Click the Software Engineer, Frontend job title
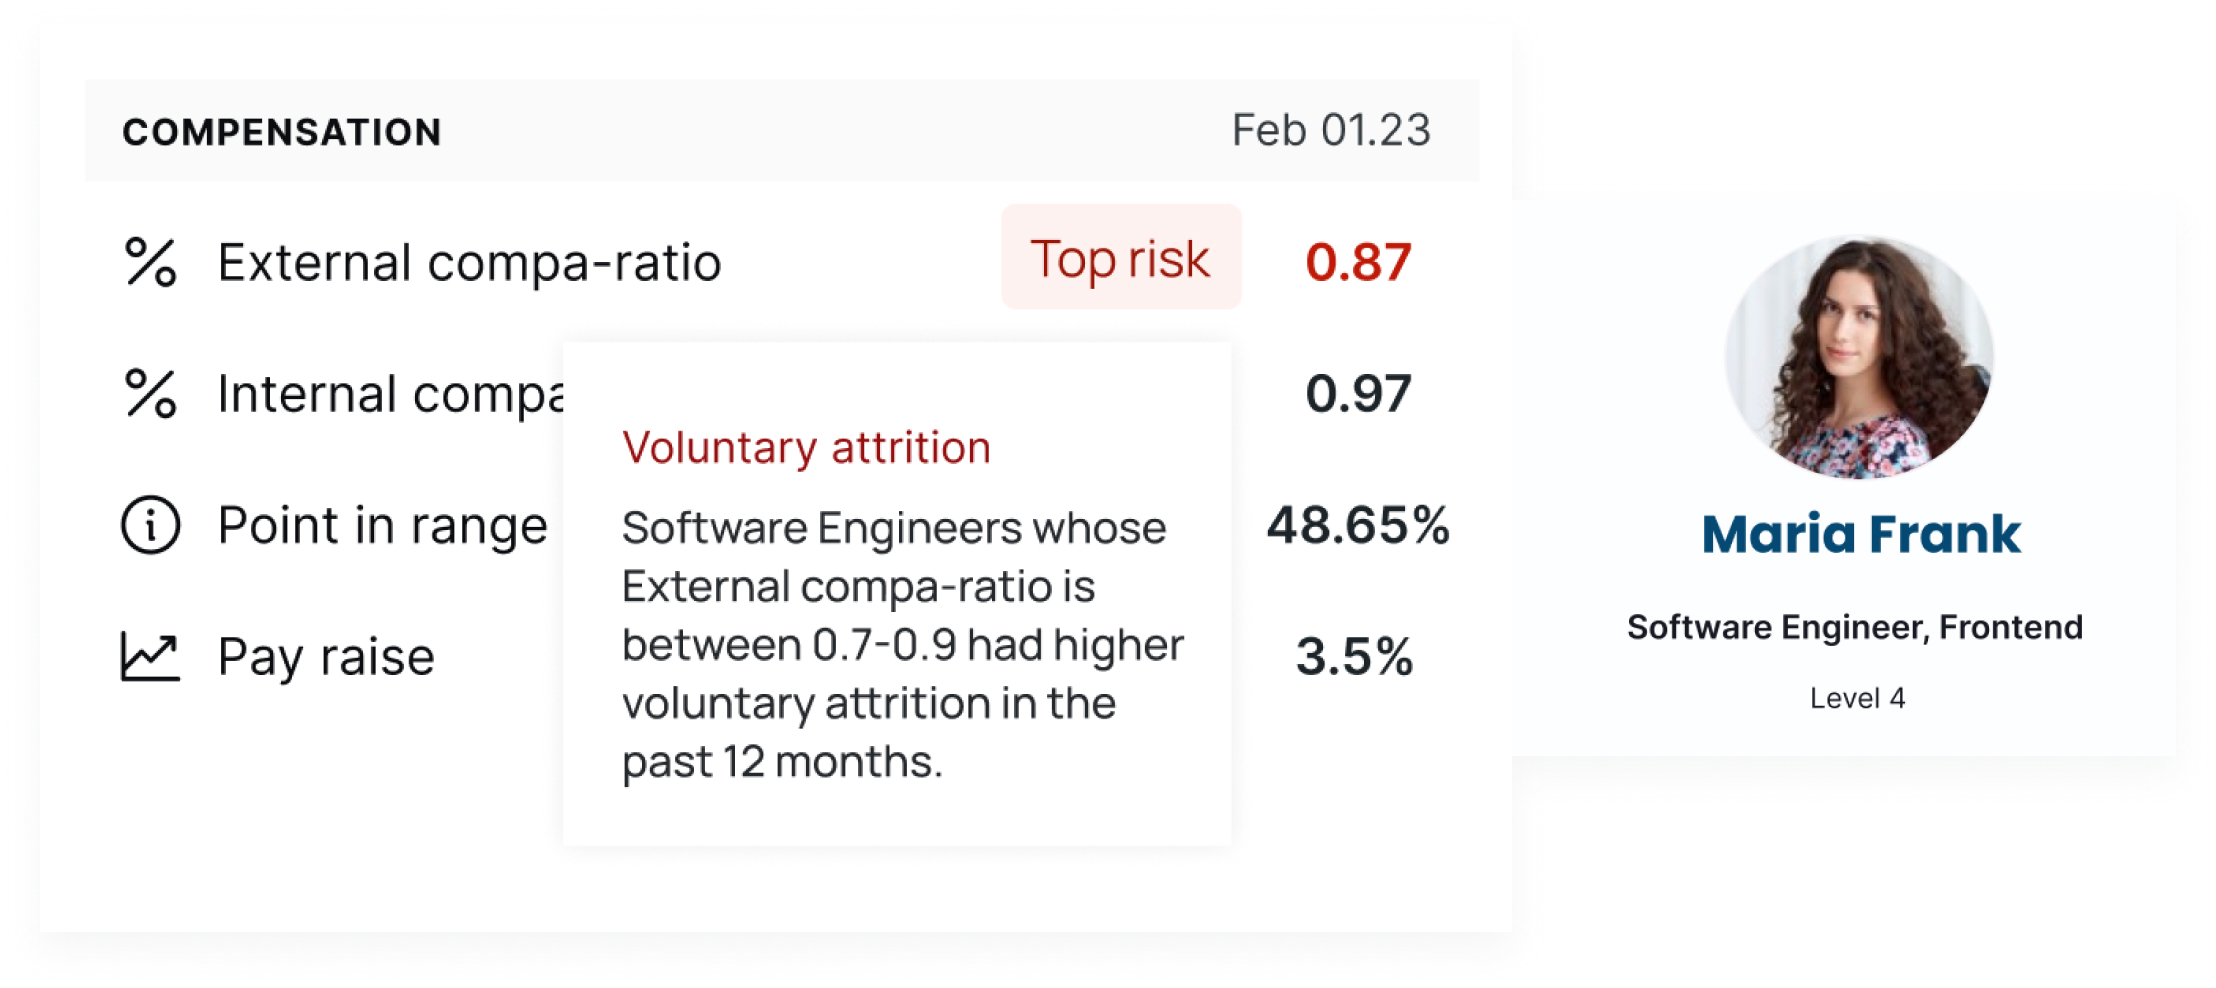Viewport: 2216px width, 988px height. tap(1854, 627)
